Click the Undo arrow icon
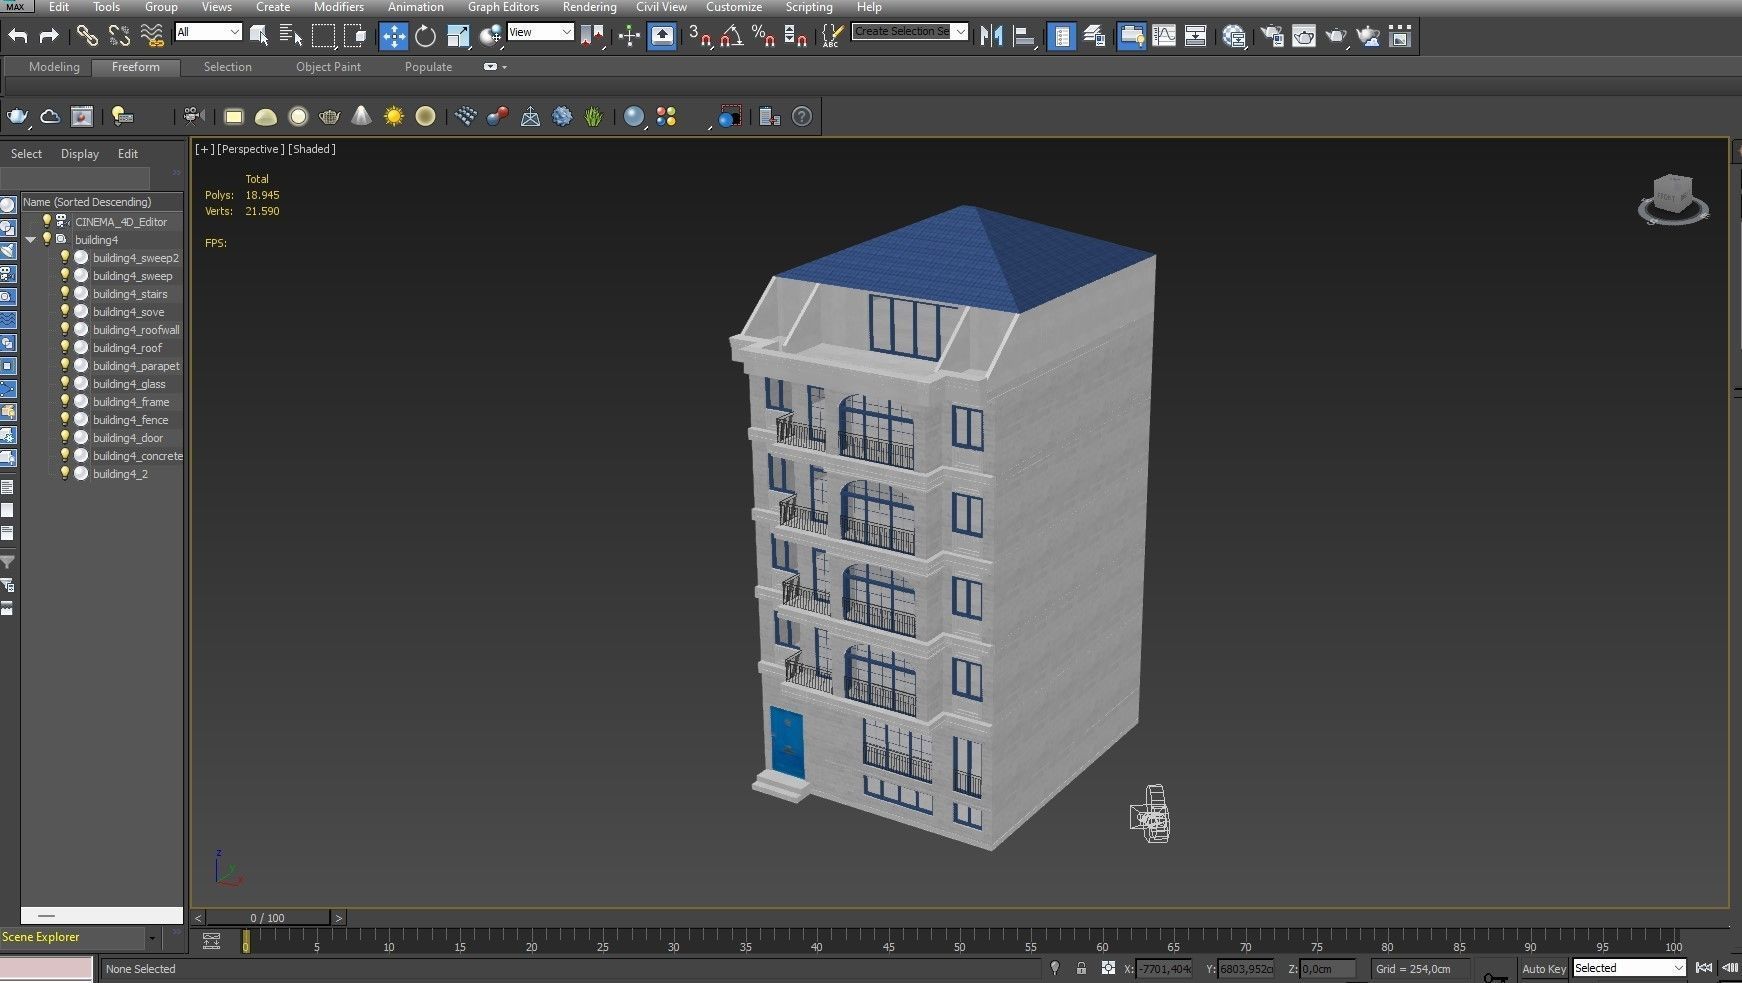Image resolution: width=1742 pixels, height=983 pixels. 17,36
